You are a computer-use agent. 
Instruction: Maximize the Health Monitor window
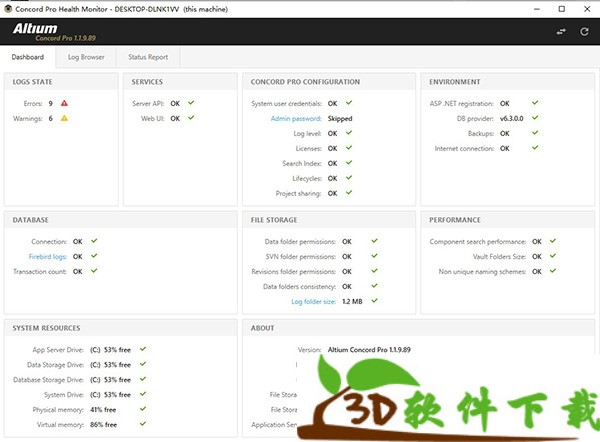point(562,9)
